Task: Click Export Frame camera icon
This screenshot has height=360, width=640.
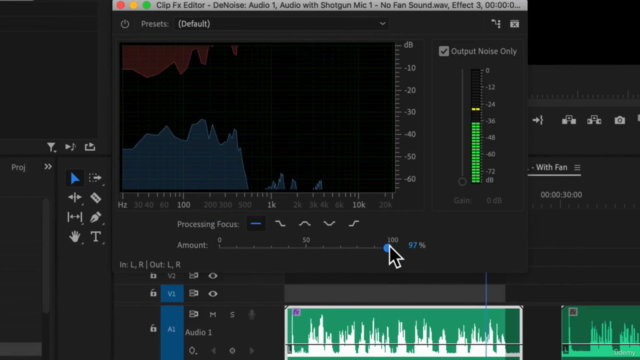Action: (620, 120)
